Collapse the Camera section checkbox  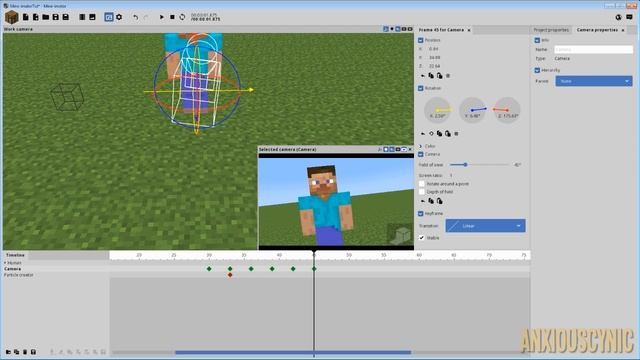(x=421, y=154)
